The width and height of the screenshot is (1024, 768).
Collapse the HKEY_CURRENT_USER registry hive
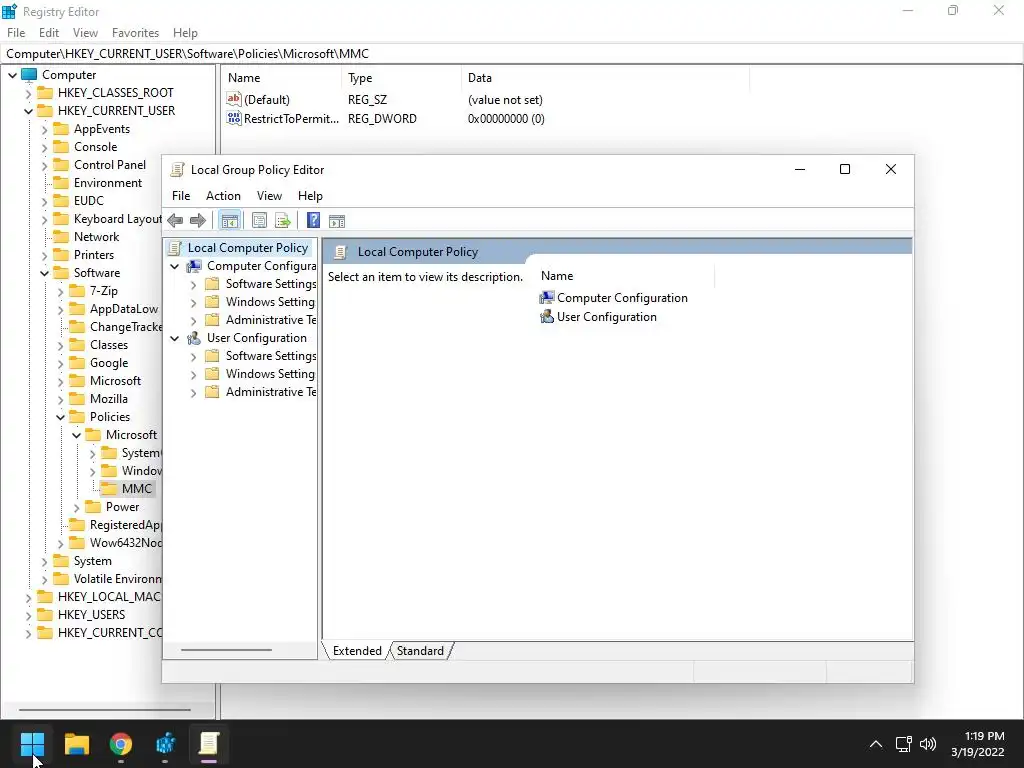click(x=28, y=111)
